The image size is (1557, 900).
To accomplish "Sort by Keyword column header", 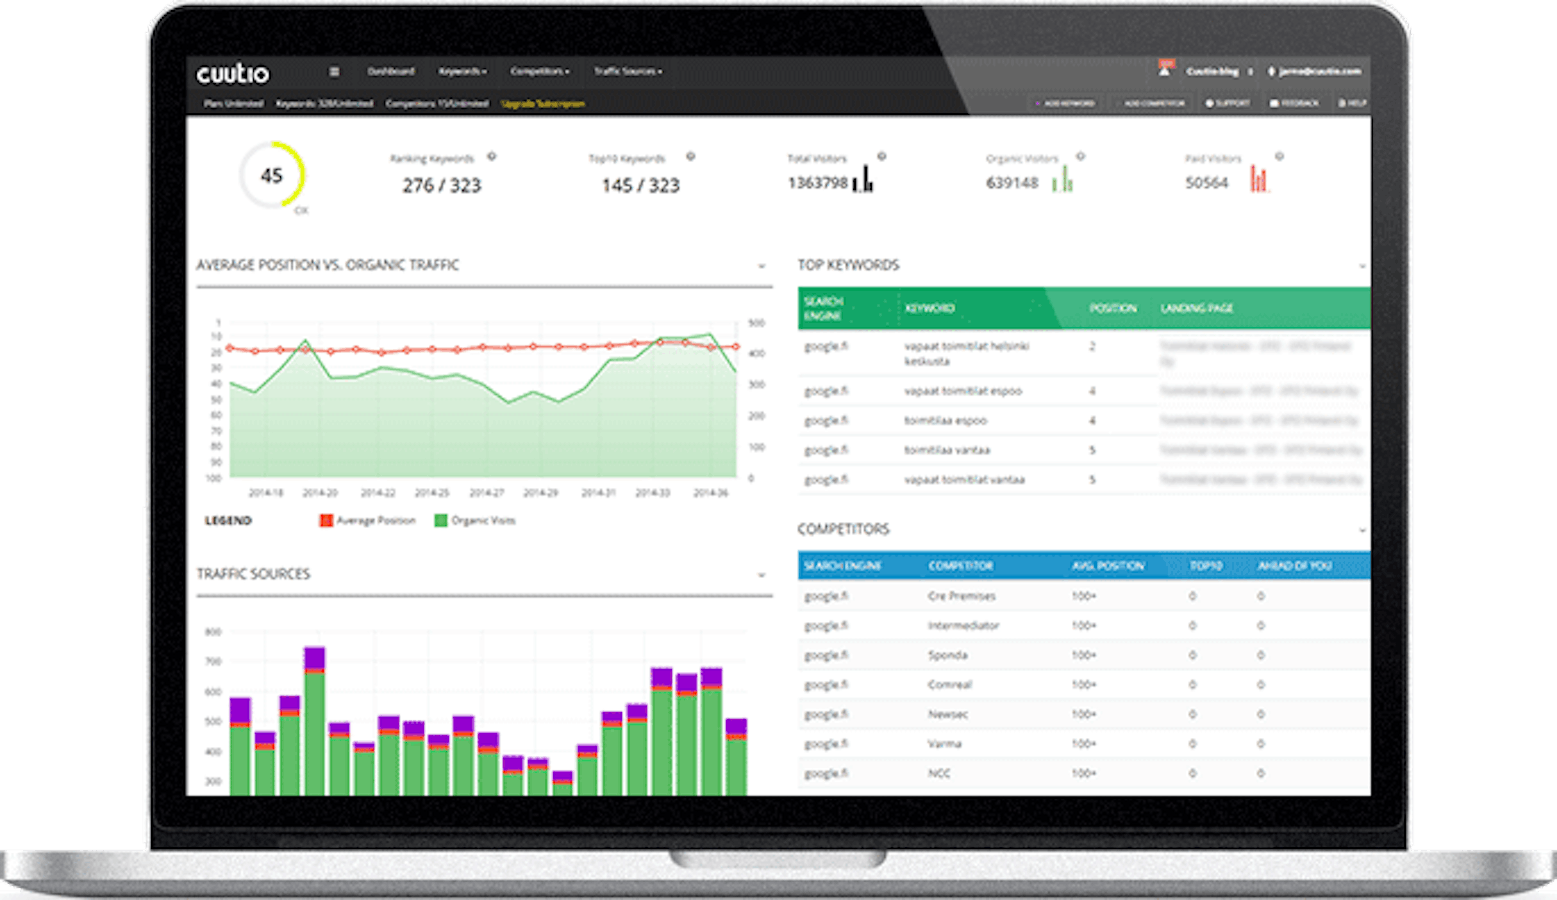I will tap(930, 308).
